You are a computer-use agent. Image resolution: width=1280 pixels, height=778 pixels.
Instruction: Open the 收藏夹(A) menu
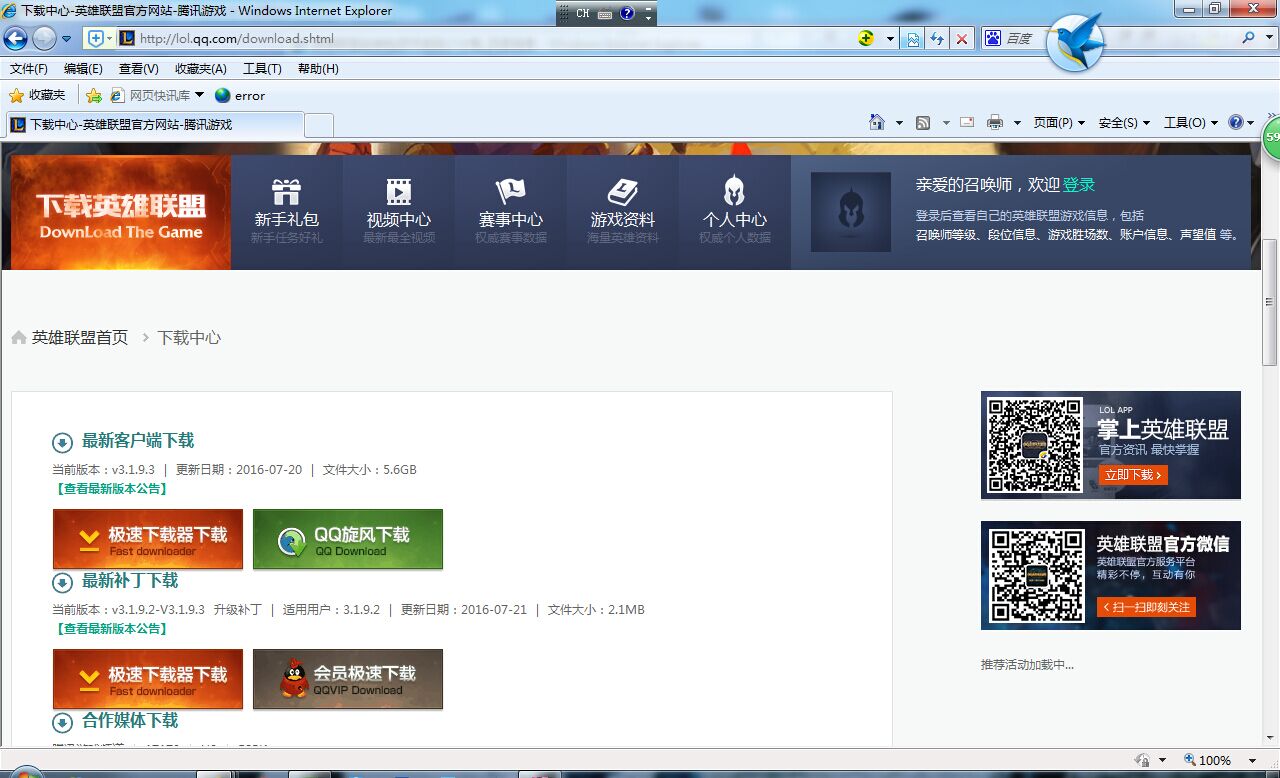[200, 69]
